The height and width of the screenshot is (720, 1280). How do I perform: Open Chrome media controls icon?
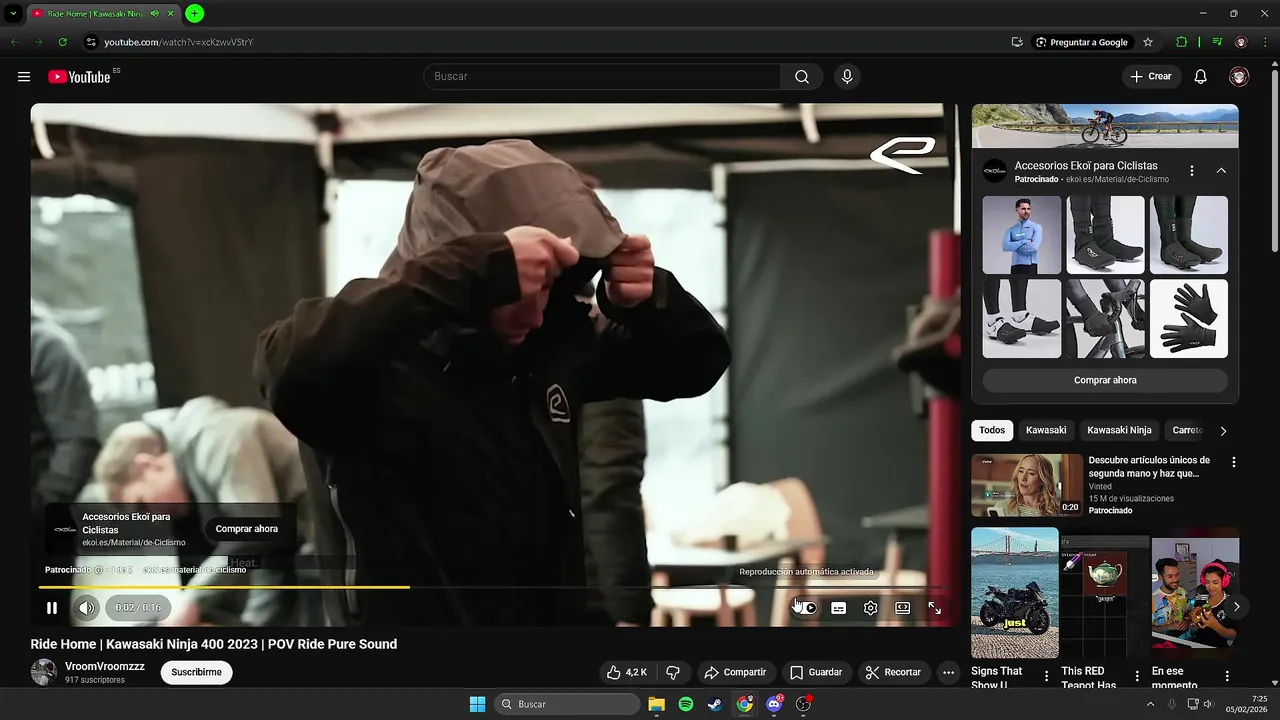click(1217, 42)
